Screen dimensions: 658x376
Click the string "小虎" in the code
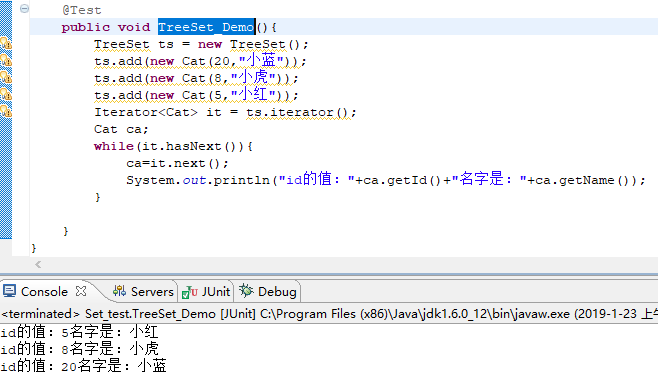(253, 77)
